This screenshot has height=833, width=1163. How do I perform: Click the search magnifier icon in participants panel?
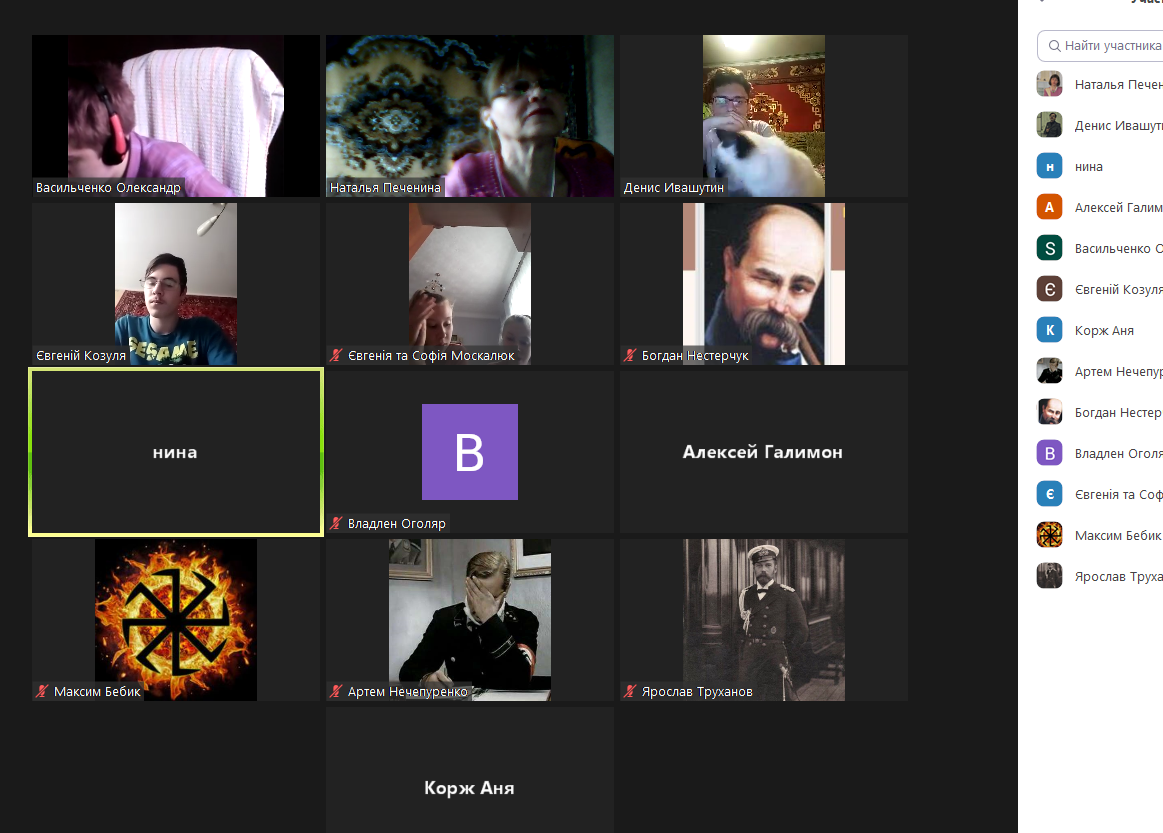pos(1054,46)
